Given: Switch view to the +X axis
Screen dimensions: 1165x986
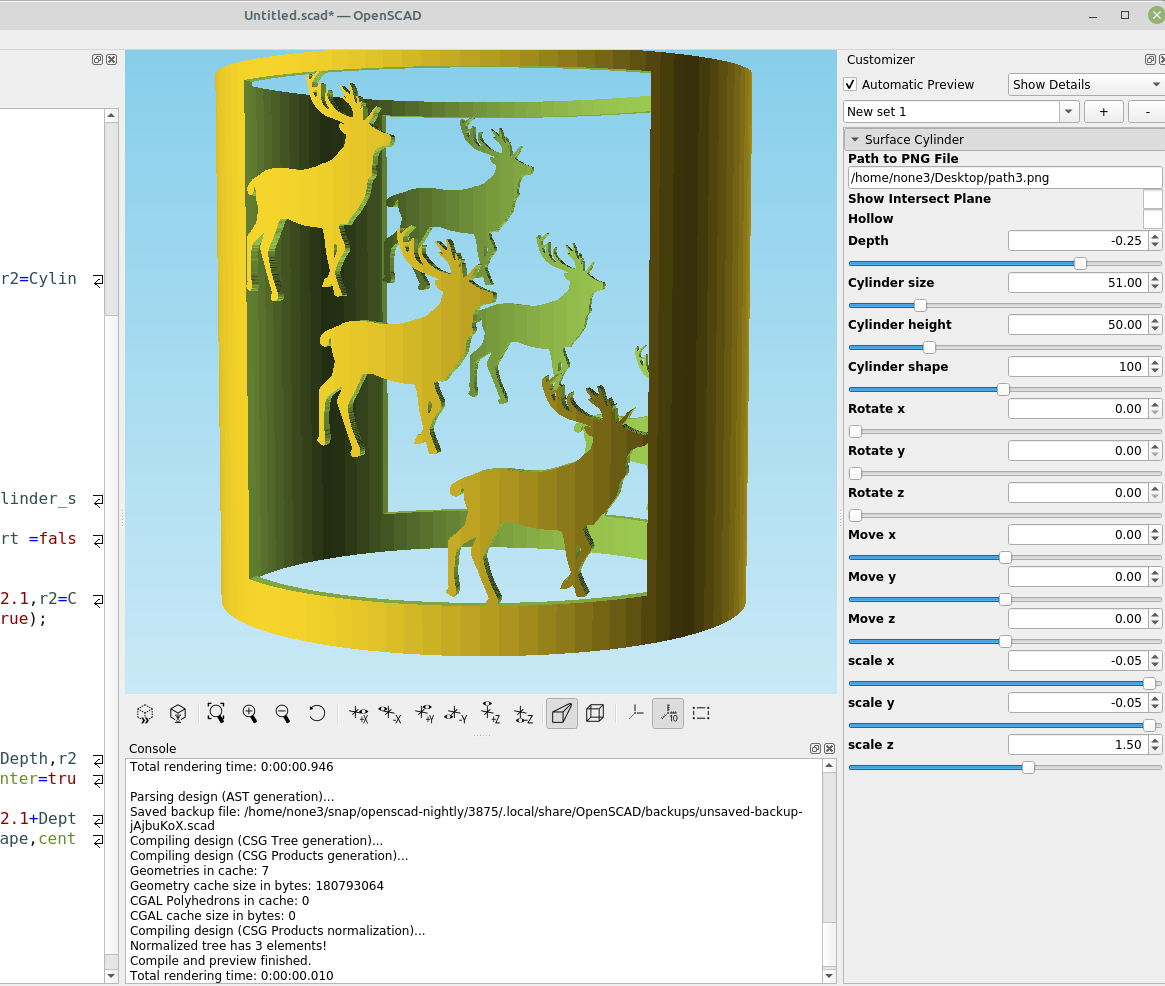Looking at the screenshot, I should [358, 713].
